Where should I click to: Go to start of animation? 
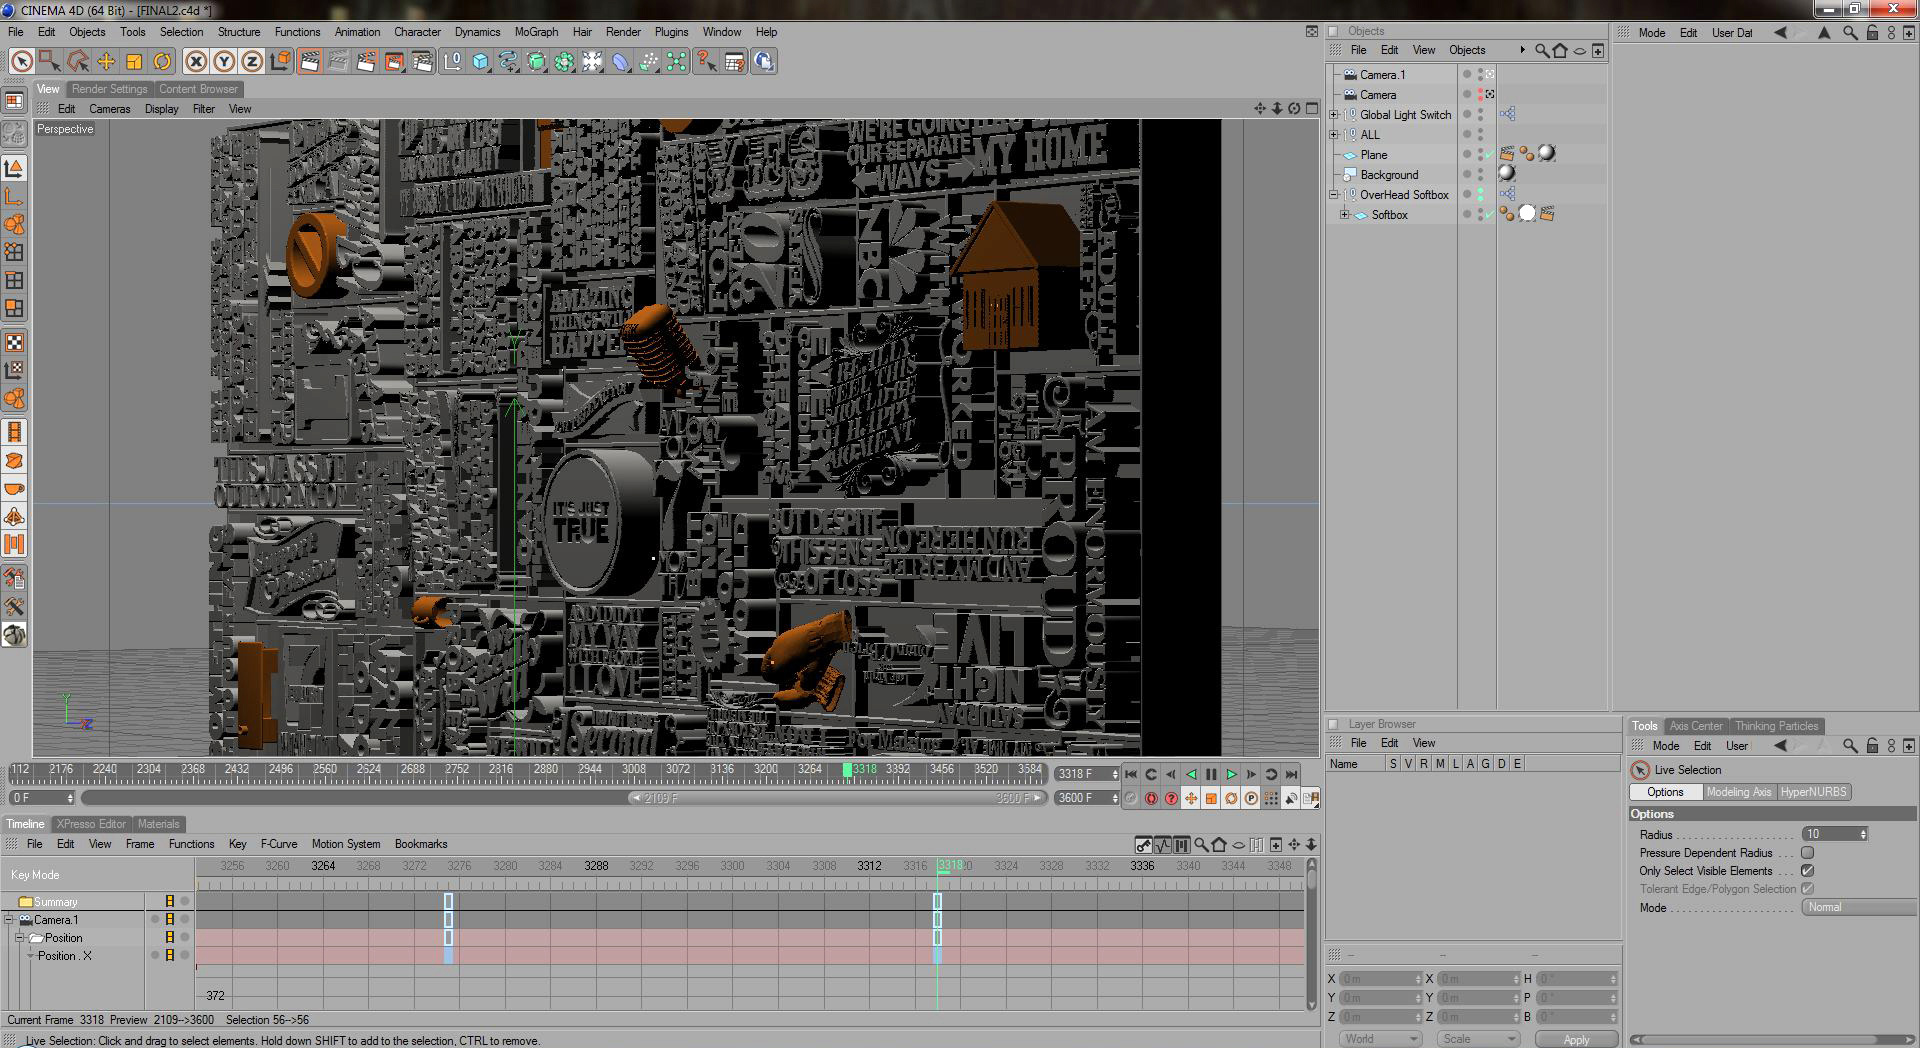(1131, 774)
